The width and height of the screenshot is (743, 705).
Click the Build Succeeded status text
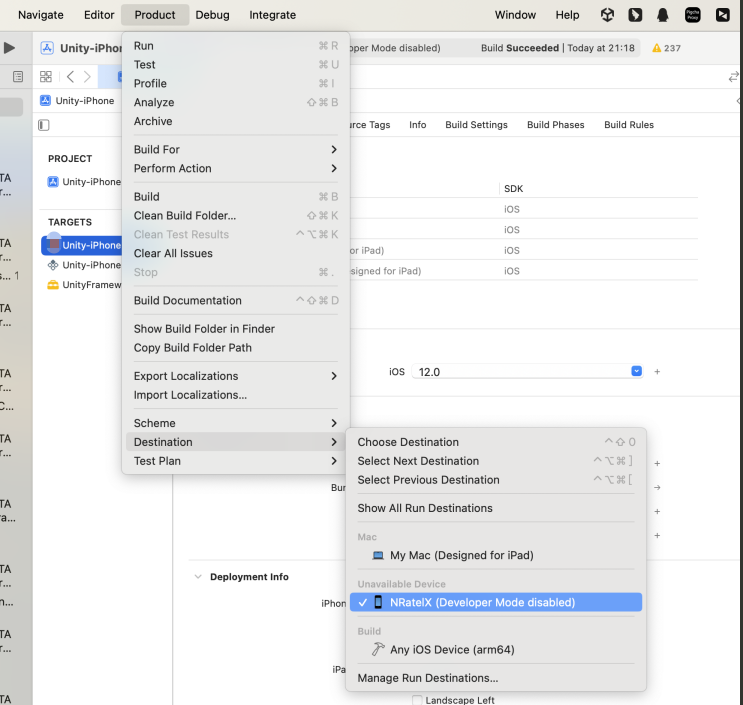[520, 48]
